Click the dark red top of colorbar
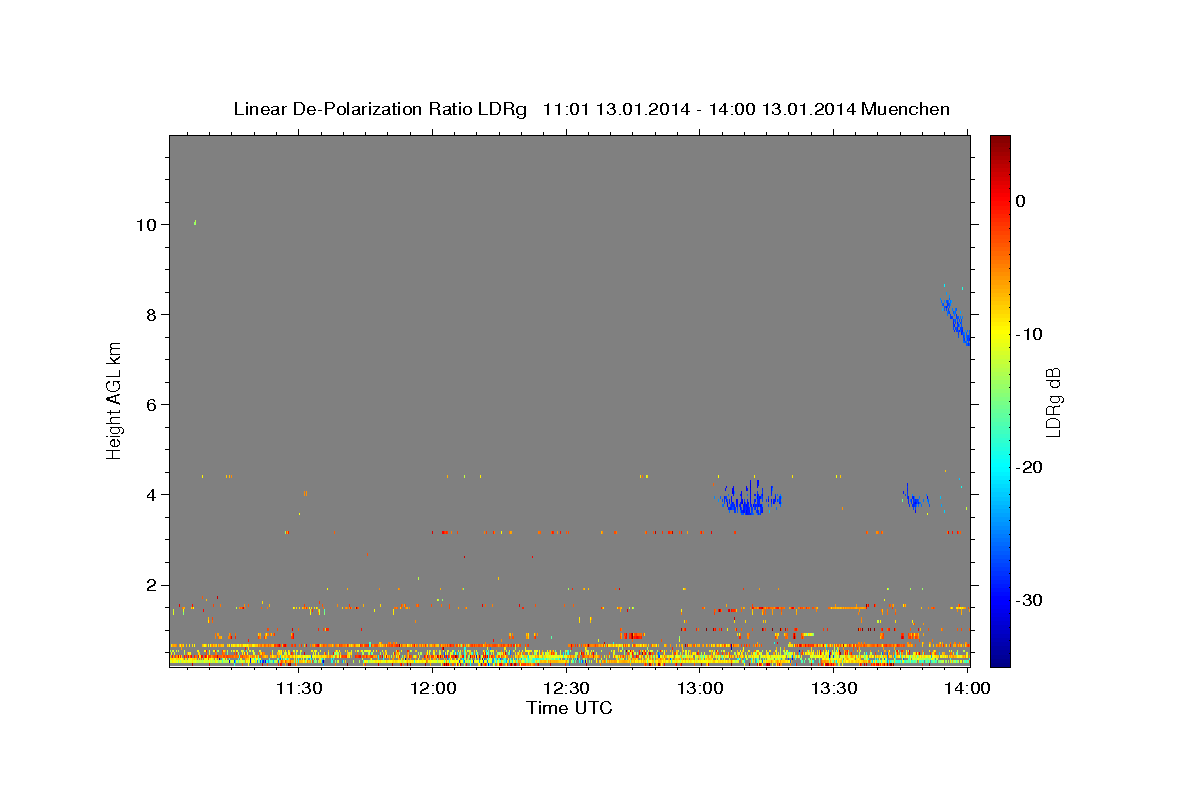 tap(1000, 145)
